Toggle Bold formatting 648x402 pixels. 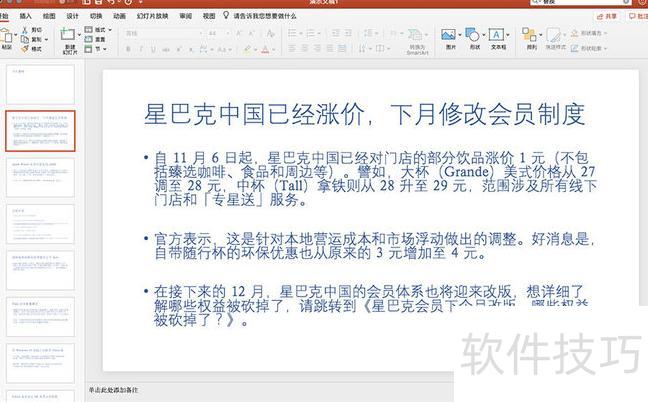point(128,49)
